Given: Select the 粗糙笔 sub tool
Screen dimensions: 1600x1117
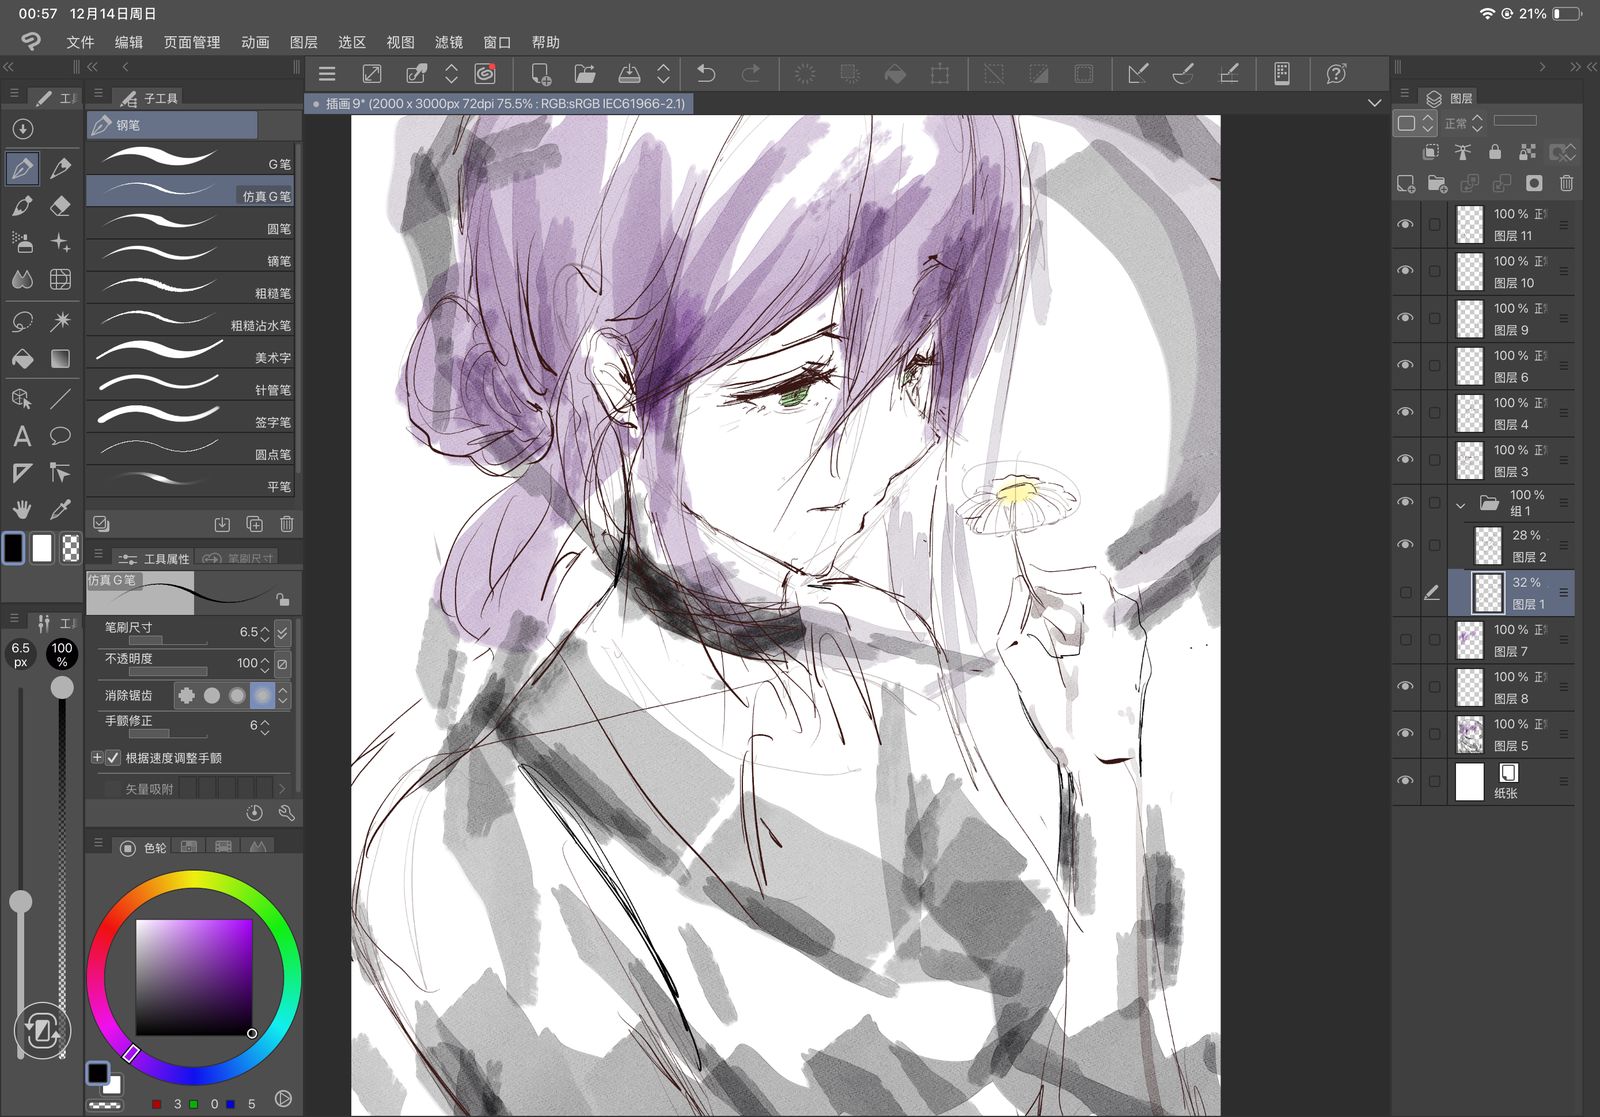Looking at the screenshot, I should pos(190,291).
